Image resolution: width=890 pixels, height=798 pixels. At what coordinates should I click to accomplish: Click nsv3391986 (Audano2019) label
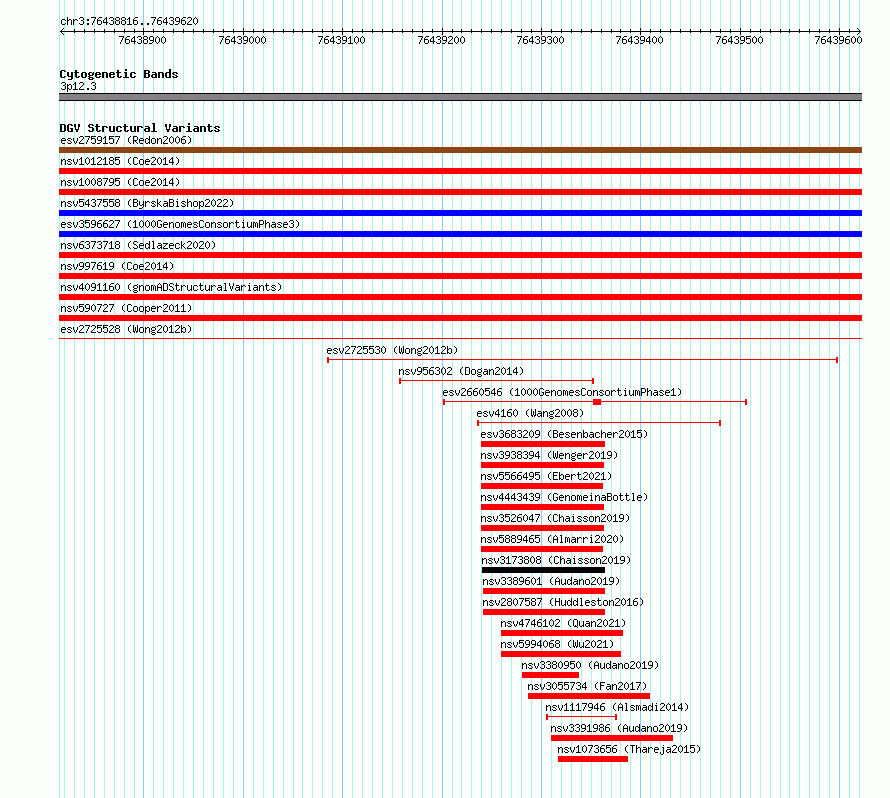tap(619, 728)
